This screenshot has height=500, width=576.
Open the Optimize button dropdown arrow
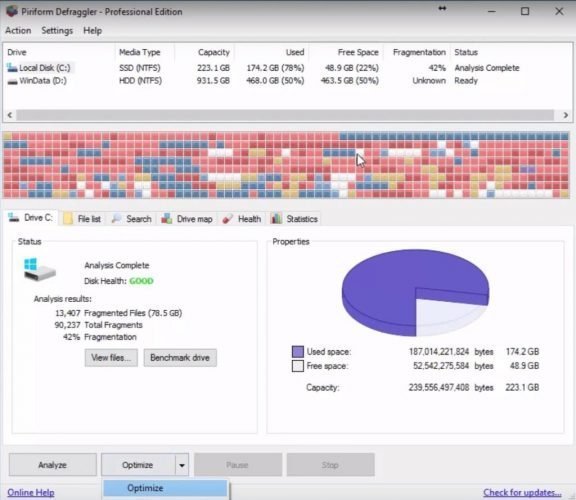coord(182,465)
